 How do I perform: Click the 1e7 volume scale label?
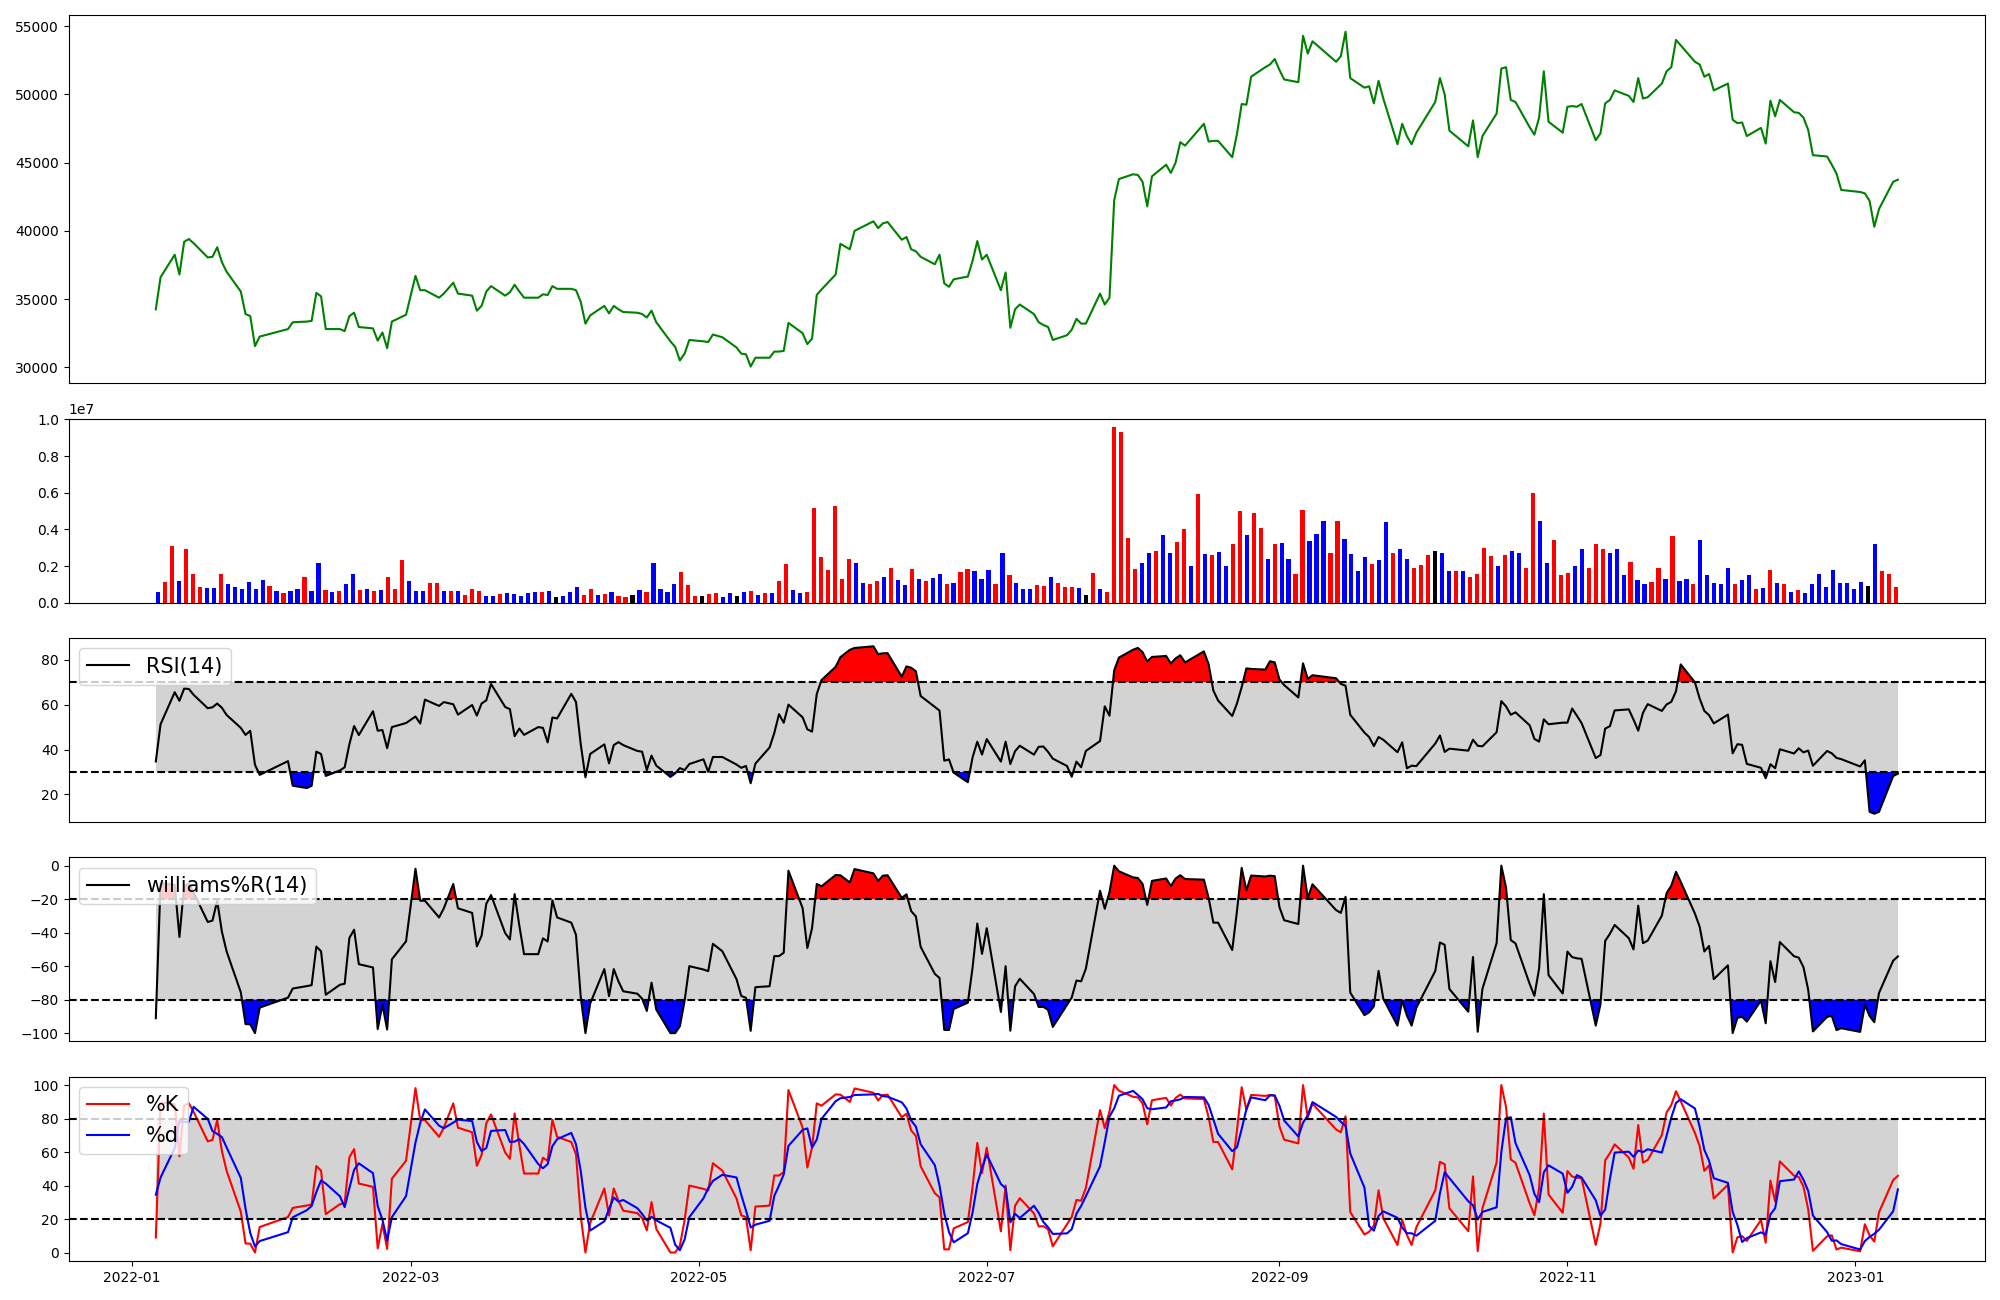coord(82,409)
